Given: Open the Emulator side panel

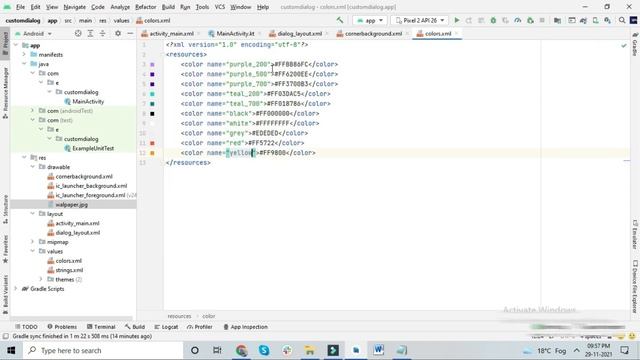Looking at the screenshot, I should 635,235.
